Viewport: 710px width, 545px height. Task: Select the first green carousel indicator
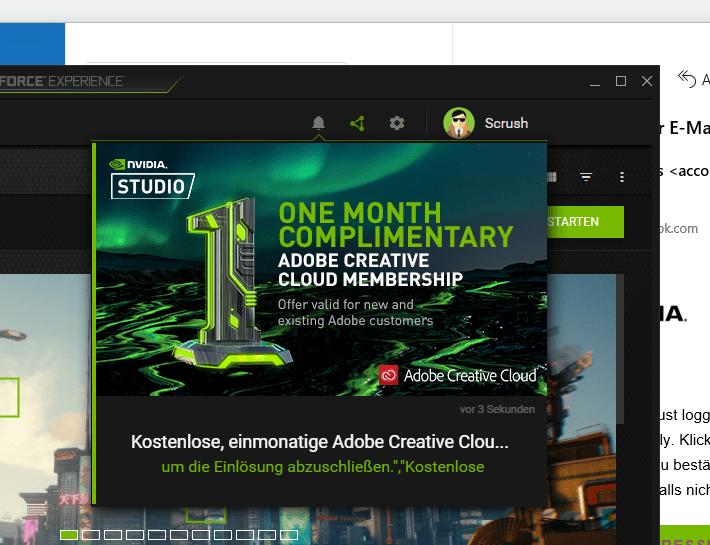pyautogui.click(x=69, y=535)
